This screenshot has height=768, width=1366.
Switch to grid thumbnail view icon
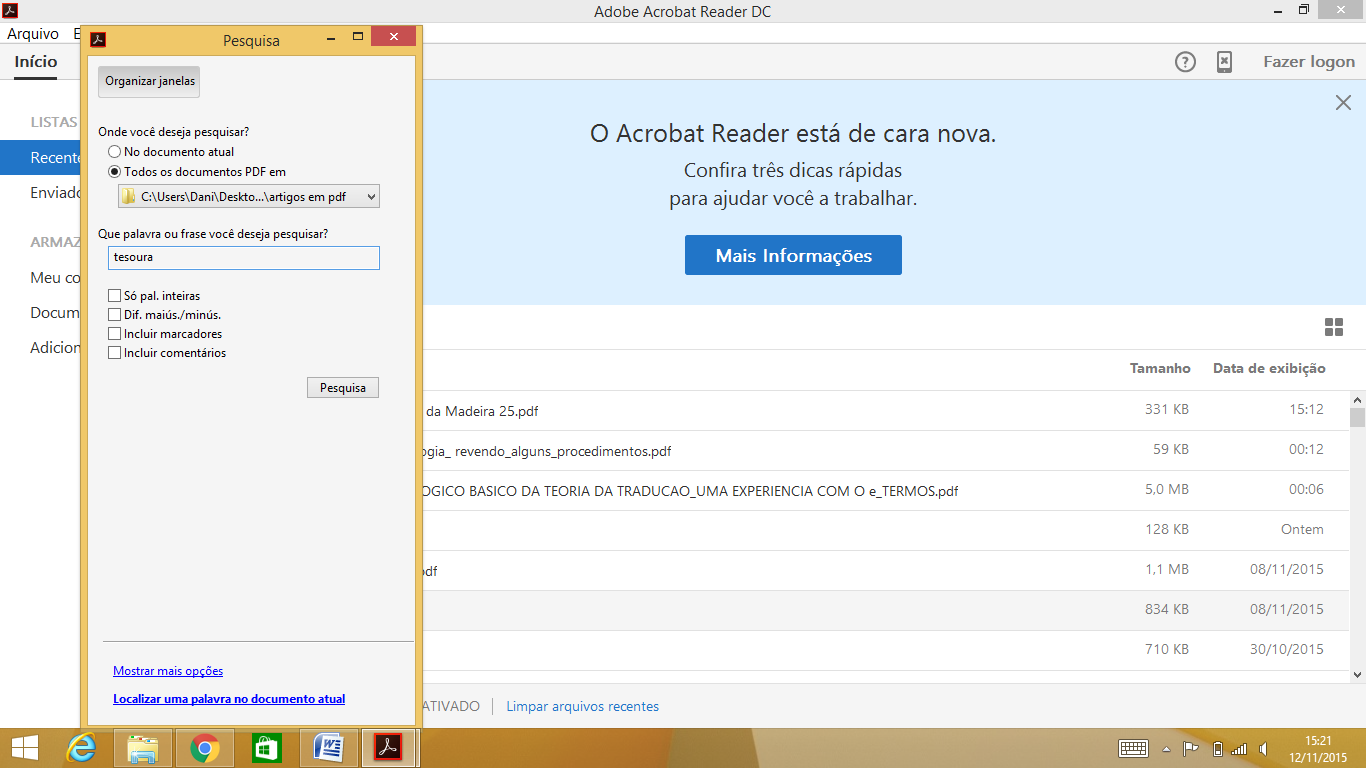(1333, 327)
